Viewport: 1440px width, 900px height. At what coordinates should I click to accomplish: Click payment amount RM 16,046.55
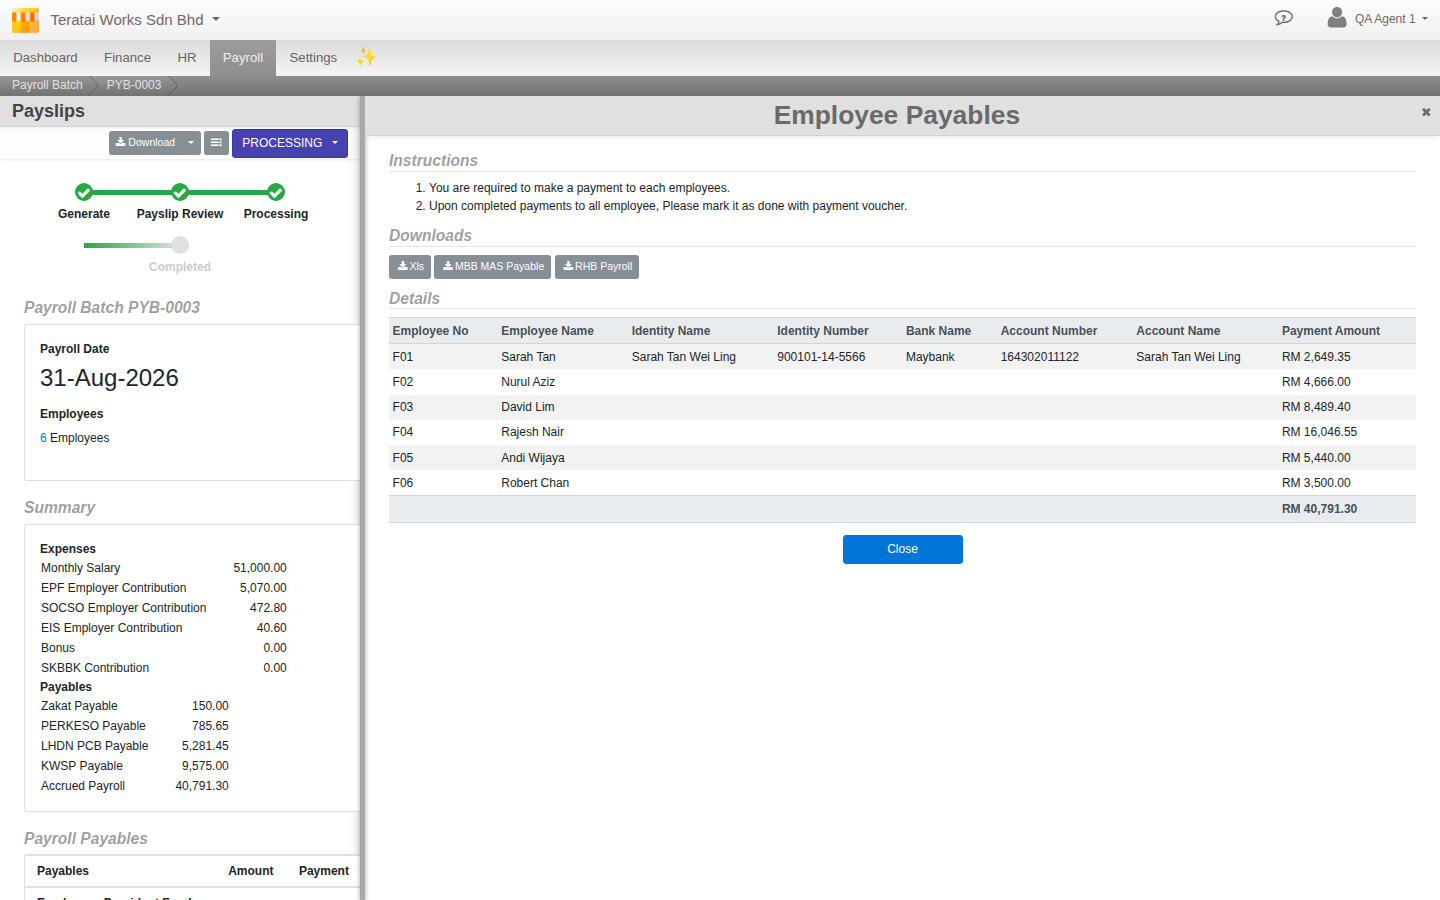tap(1319, 432)
